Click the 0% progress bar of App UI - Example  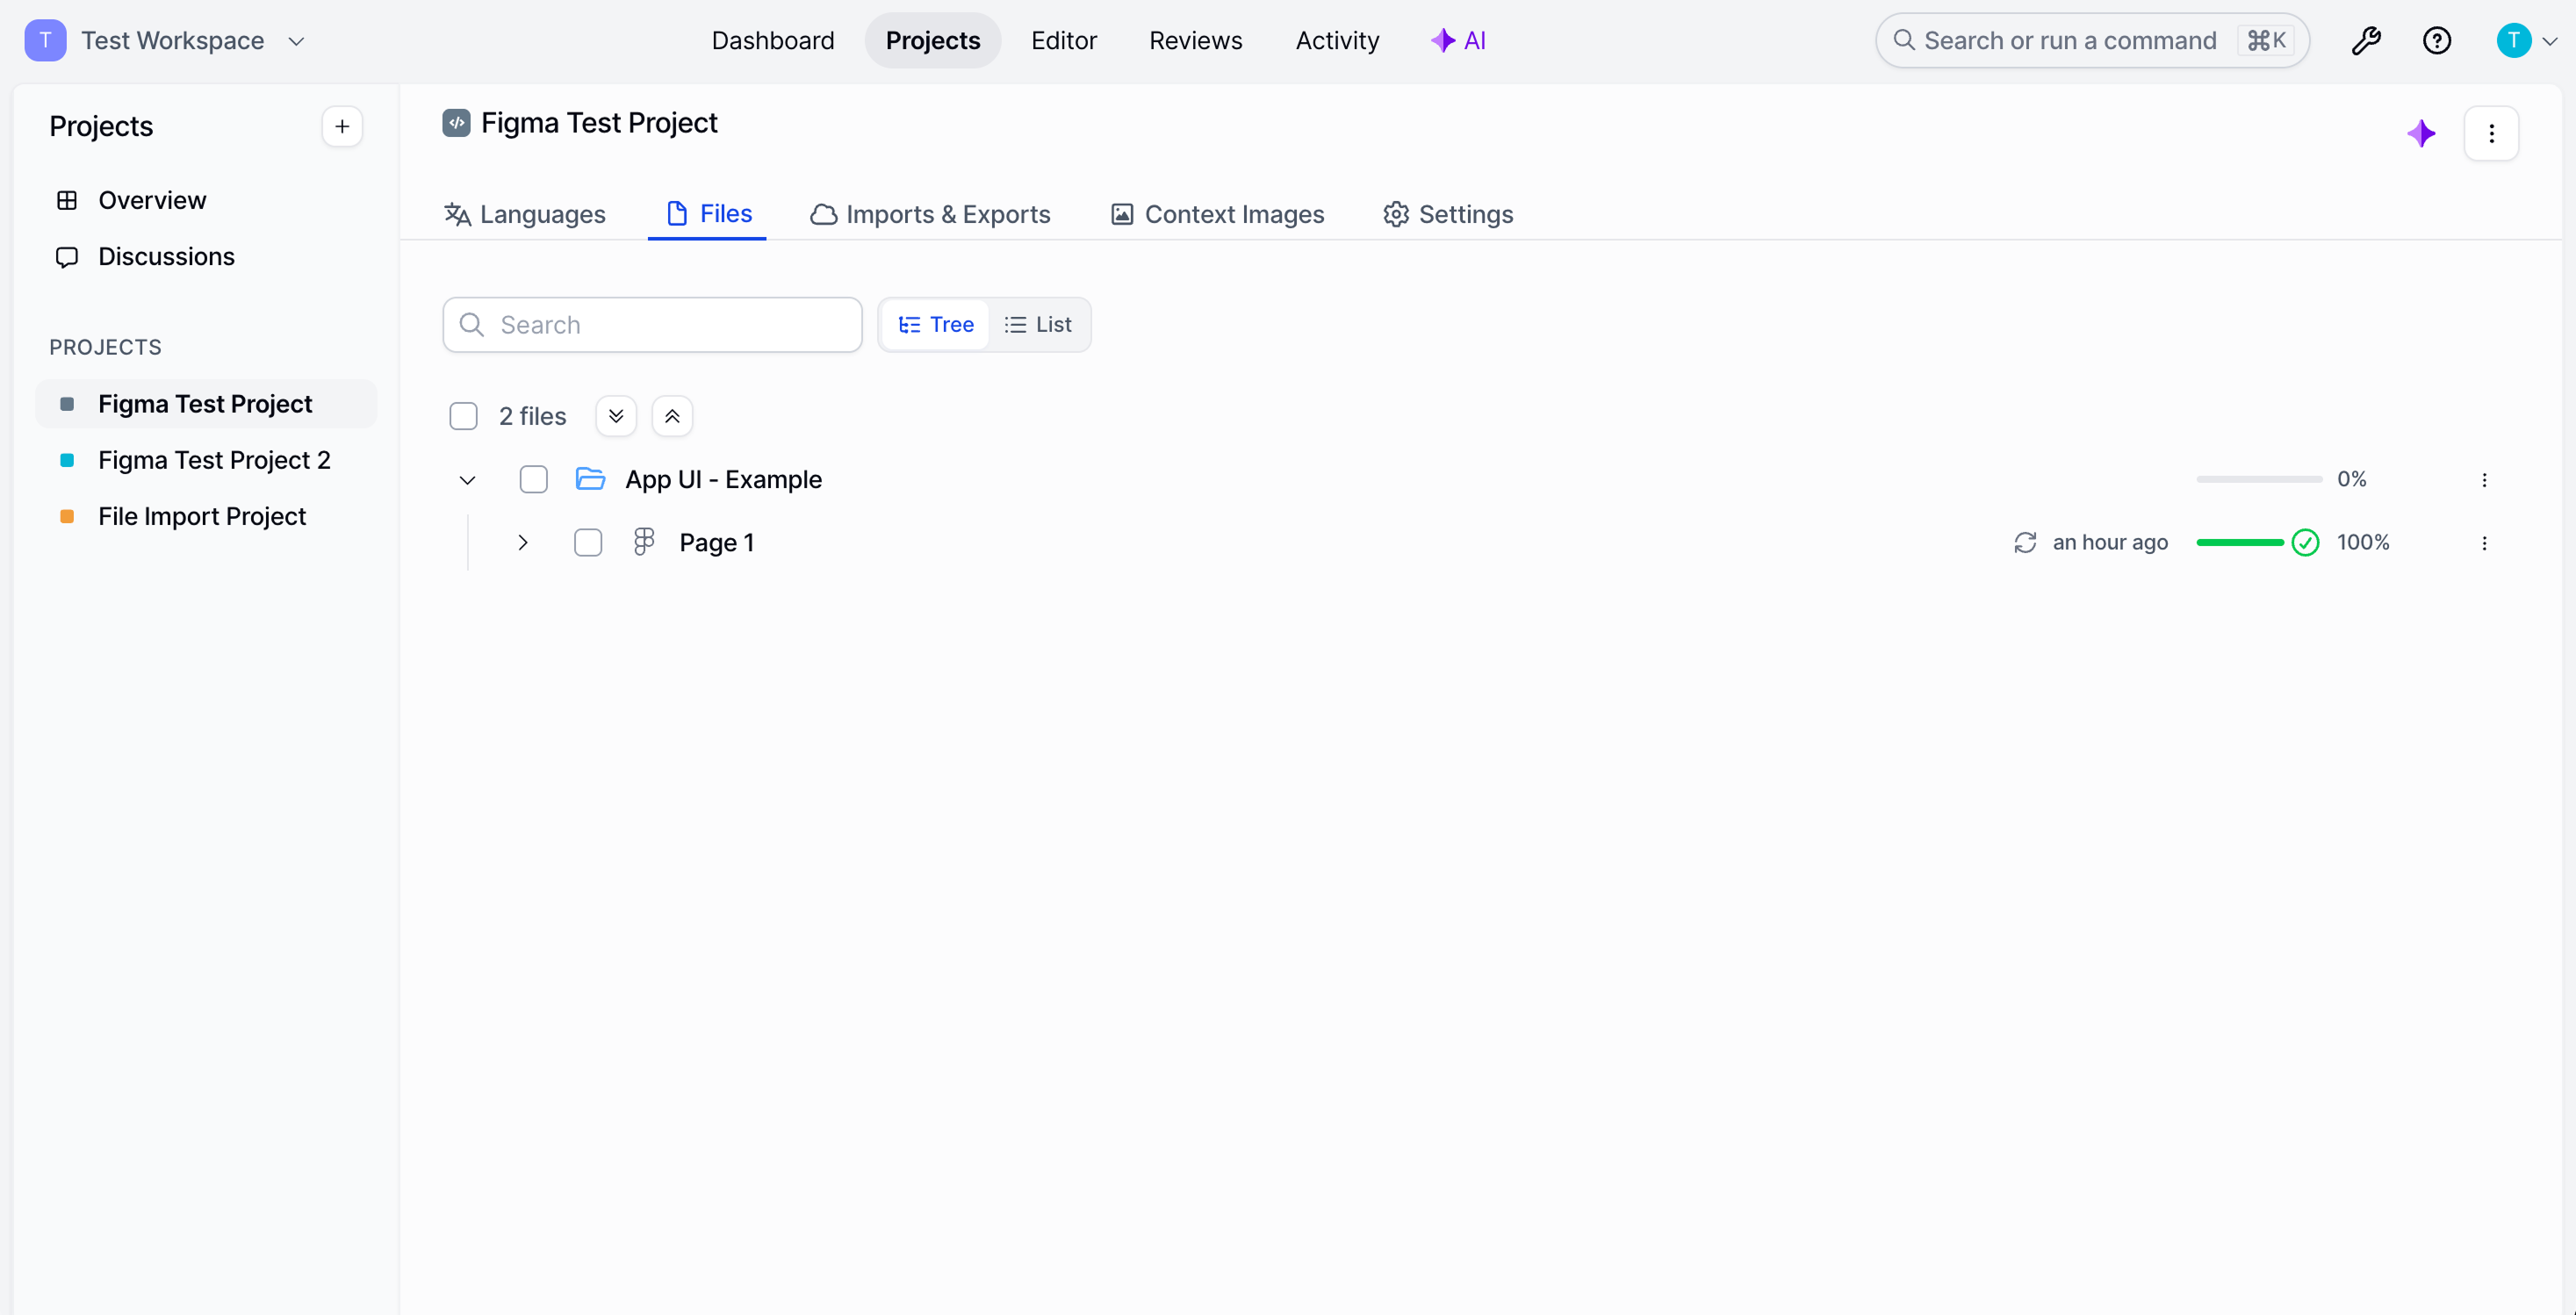pos(2259,480)
